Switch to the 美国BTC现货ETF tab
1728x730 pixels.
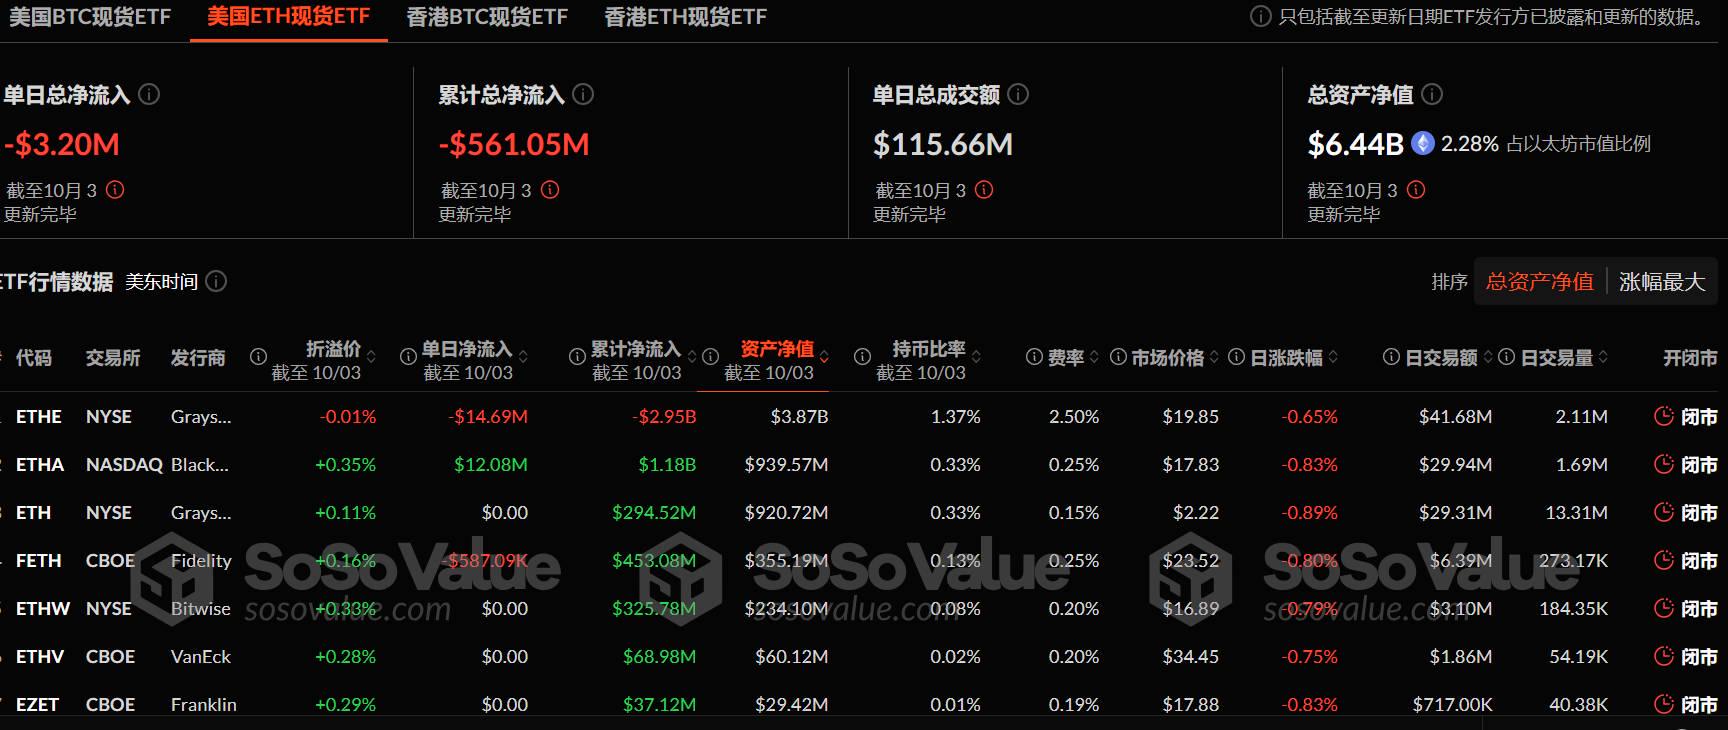(90, 17)
